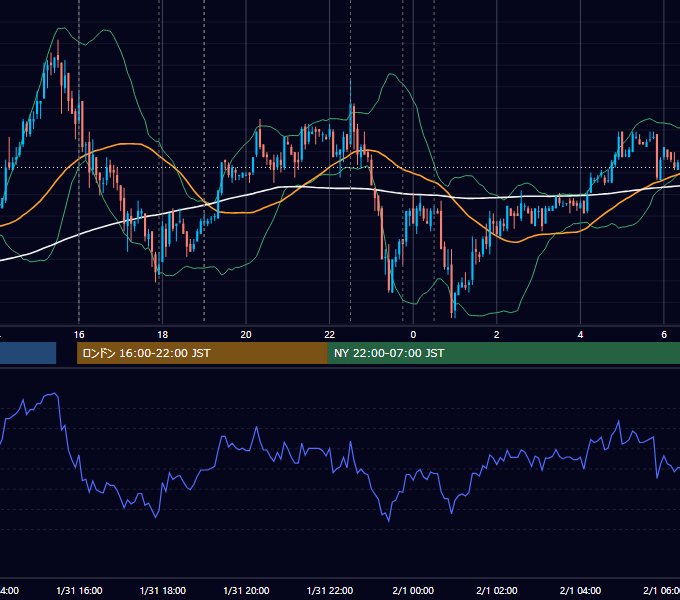Image resolution: width=680 pixels, height=600 pixels.
Task: Click the 1/31 16:00 date label
Action: coord(79,591)
